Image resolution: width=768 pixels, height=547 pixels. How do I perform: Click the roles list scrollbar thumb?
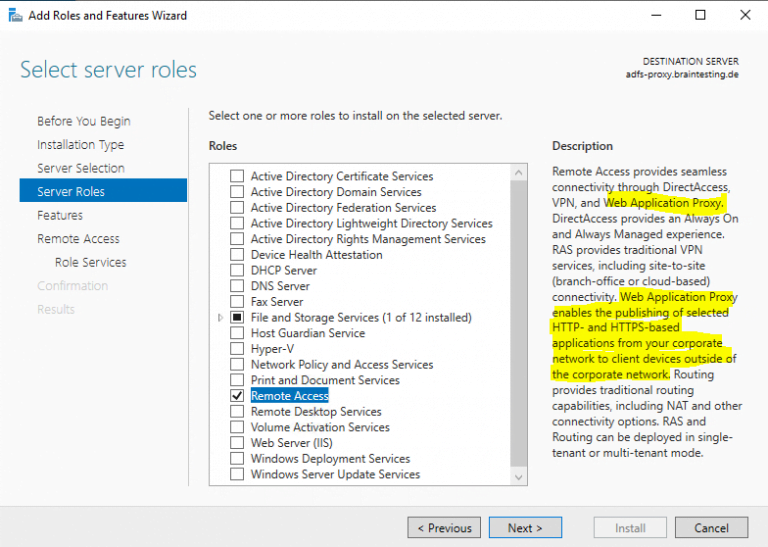[x=519, y=323]
